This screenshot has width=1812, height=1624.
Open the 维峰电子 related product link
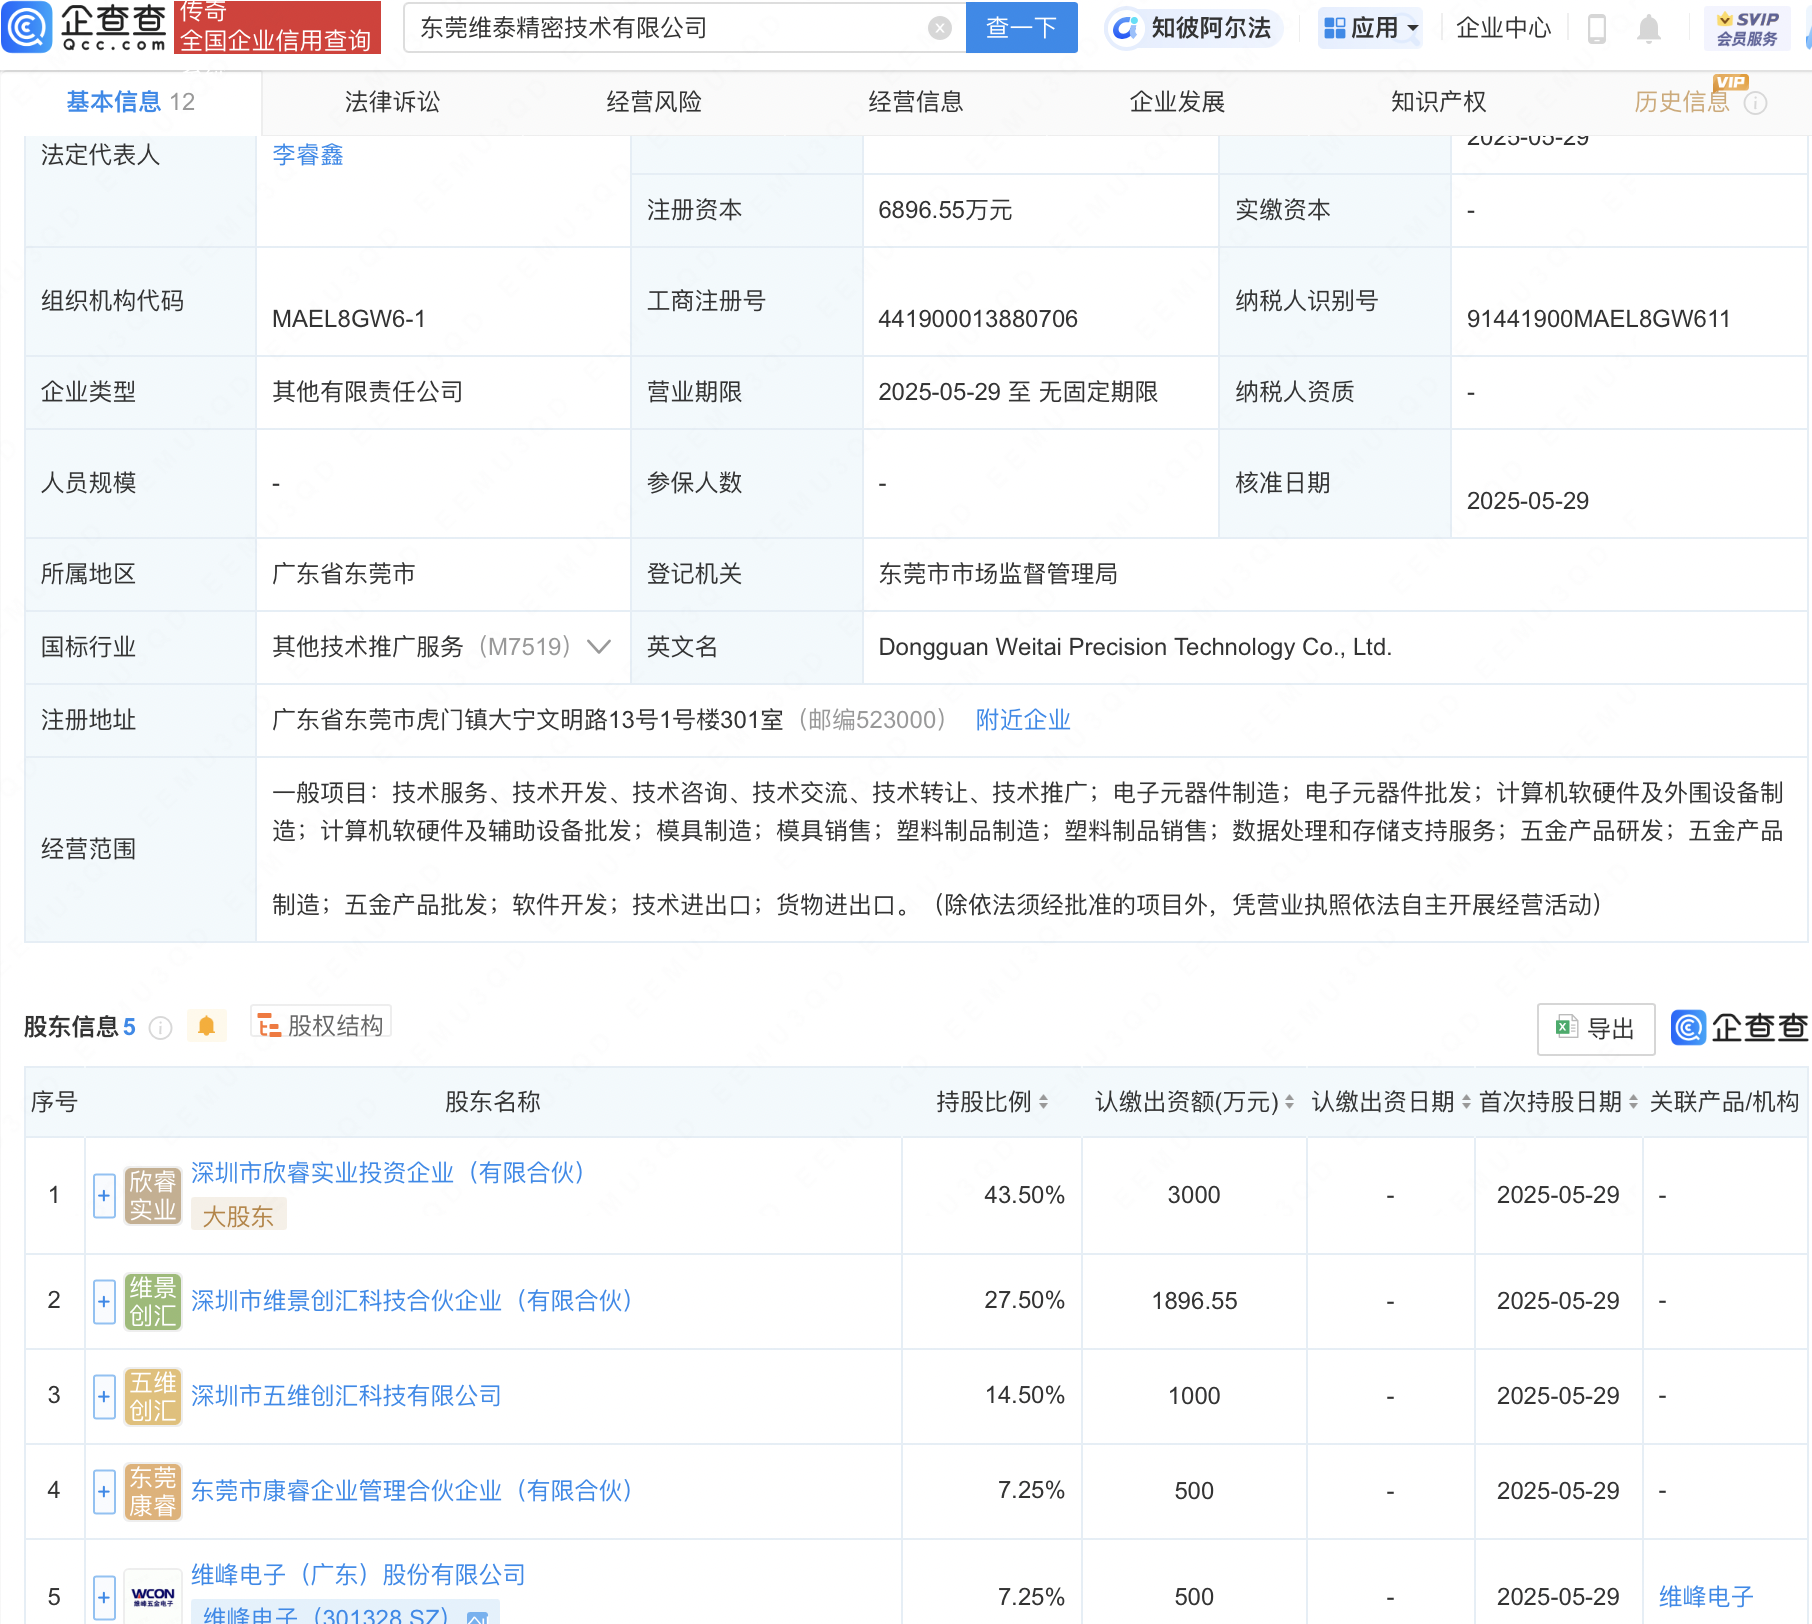[x=1706, y=1597]
